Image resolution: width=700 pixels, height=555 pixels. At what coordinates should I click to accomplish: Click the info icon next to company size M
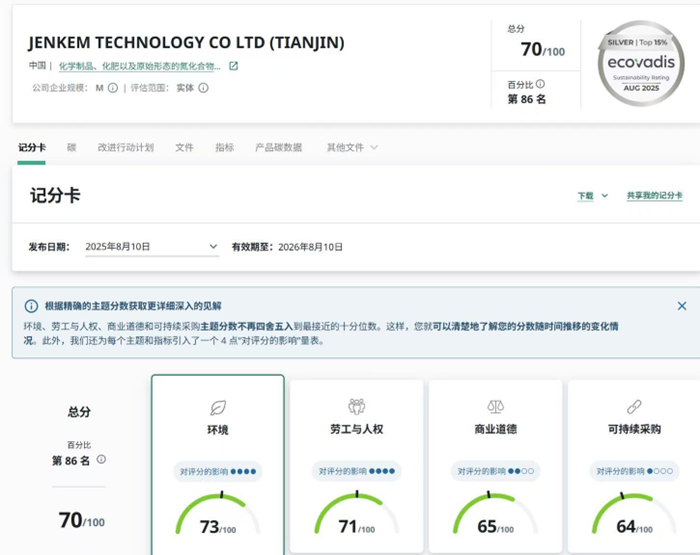(x=113, y=88)
